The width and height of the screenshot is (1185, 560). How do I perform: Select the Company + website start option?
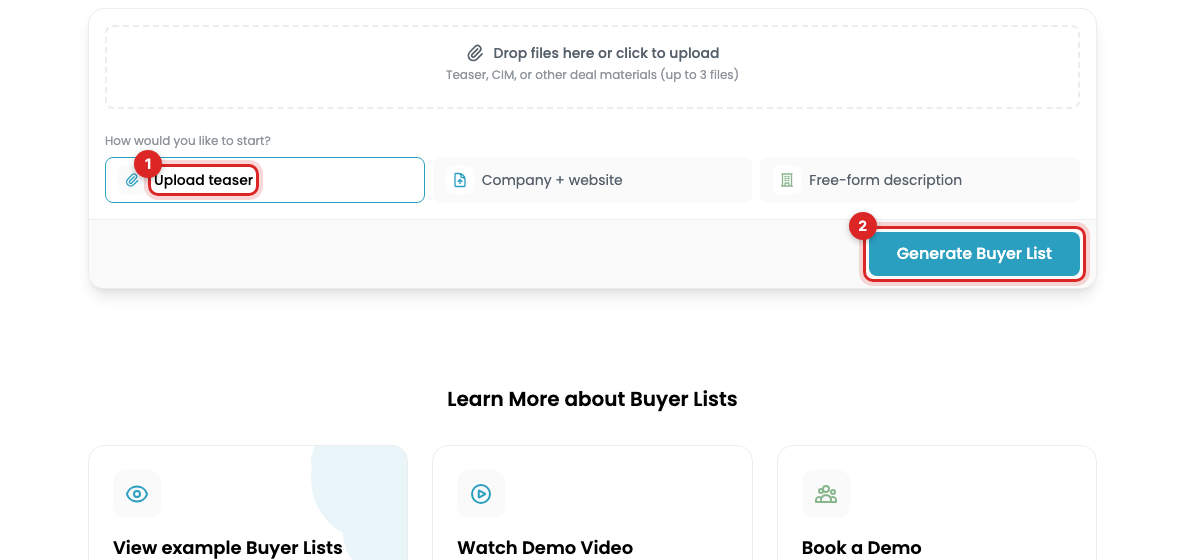point(592,180)
